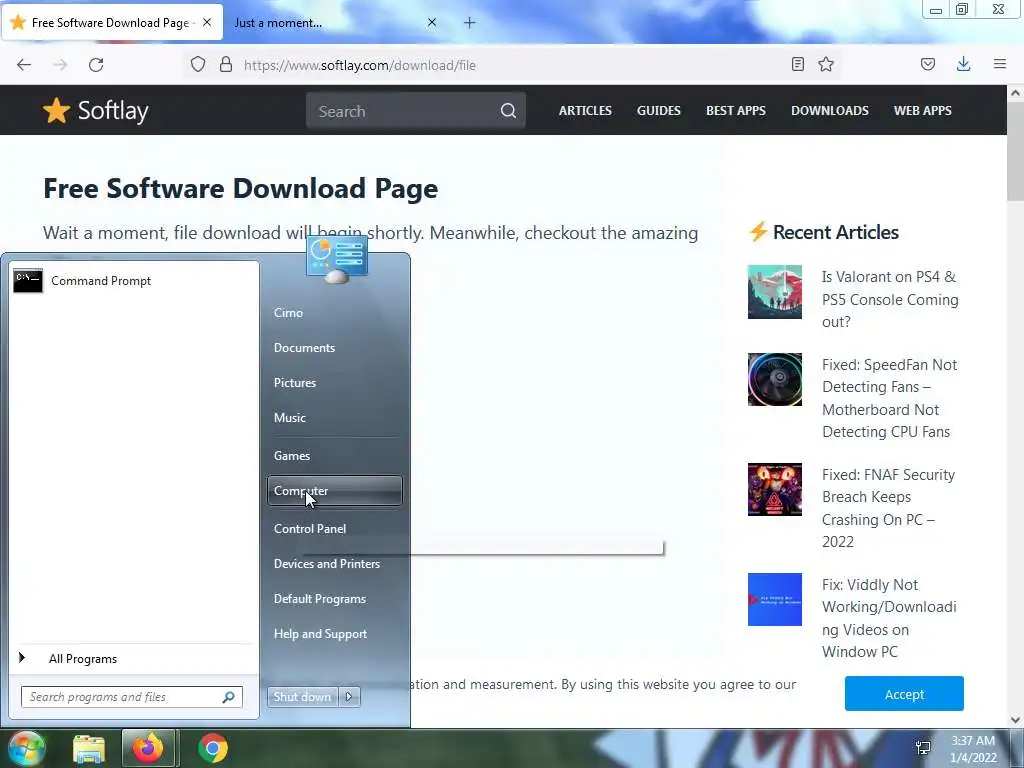1024x768 pixels.
Task: Click the Shut down button
Action: click(x=302, y=697)
